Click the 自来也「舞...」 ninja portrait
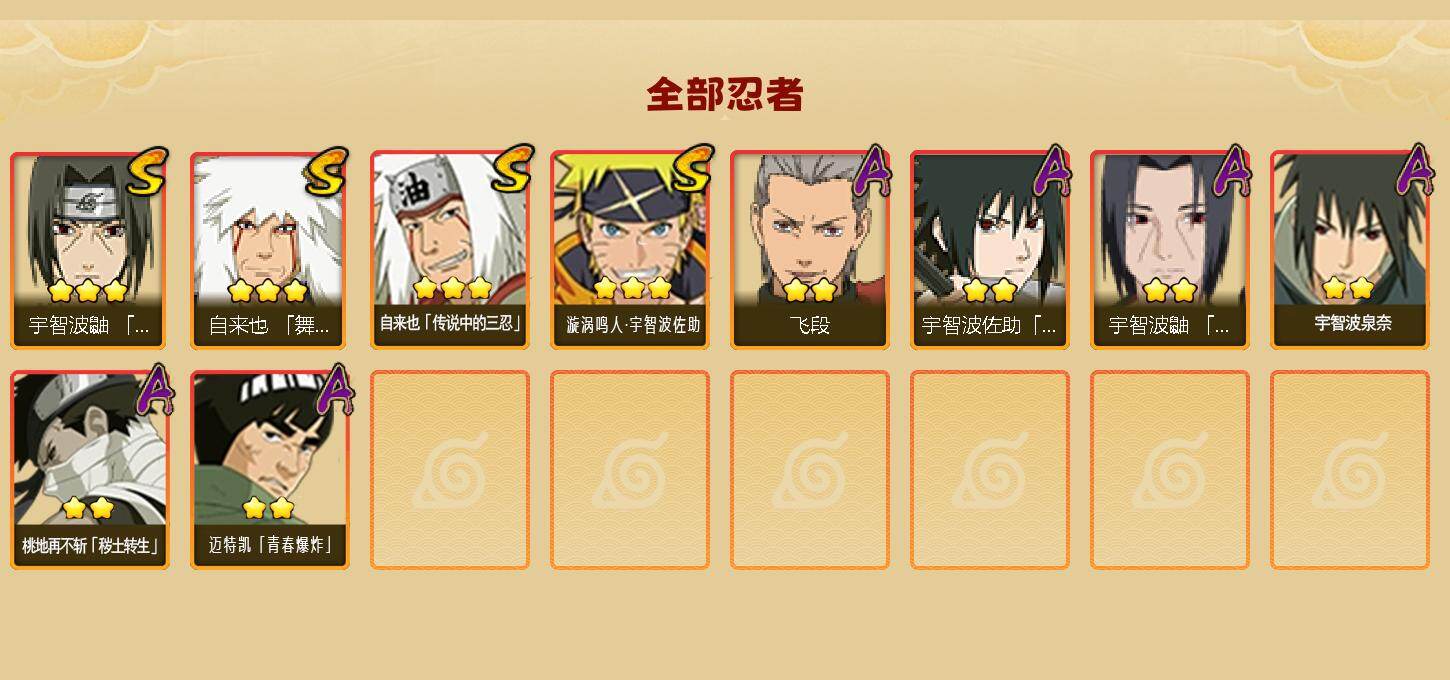Viewport: 1450px width, 680px height. (269, 250)
